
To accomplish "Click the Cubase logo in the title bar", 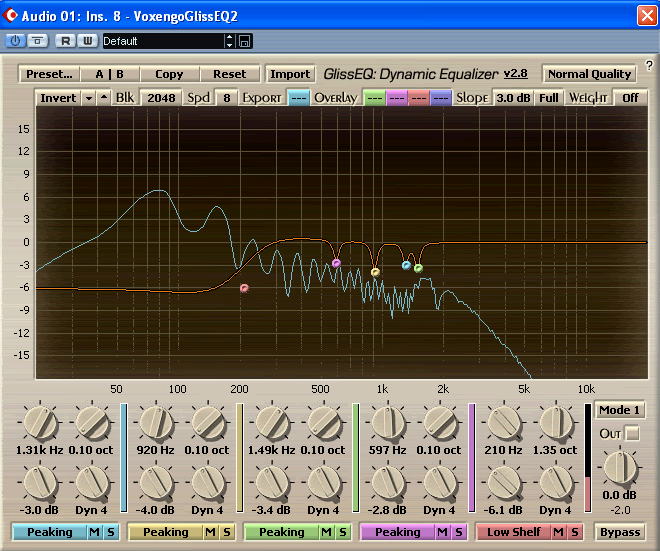I will 10,16.
